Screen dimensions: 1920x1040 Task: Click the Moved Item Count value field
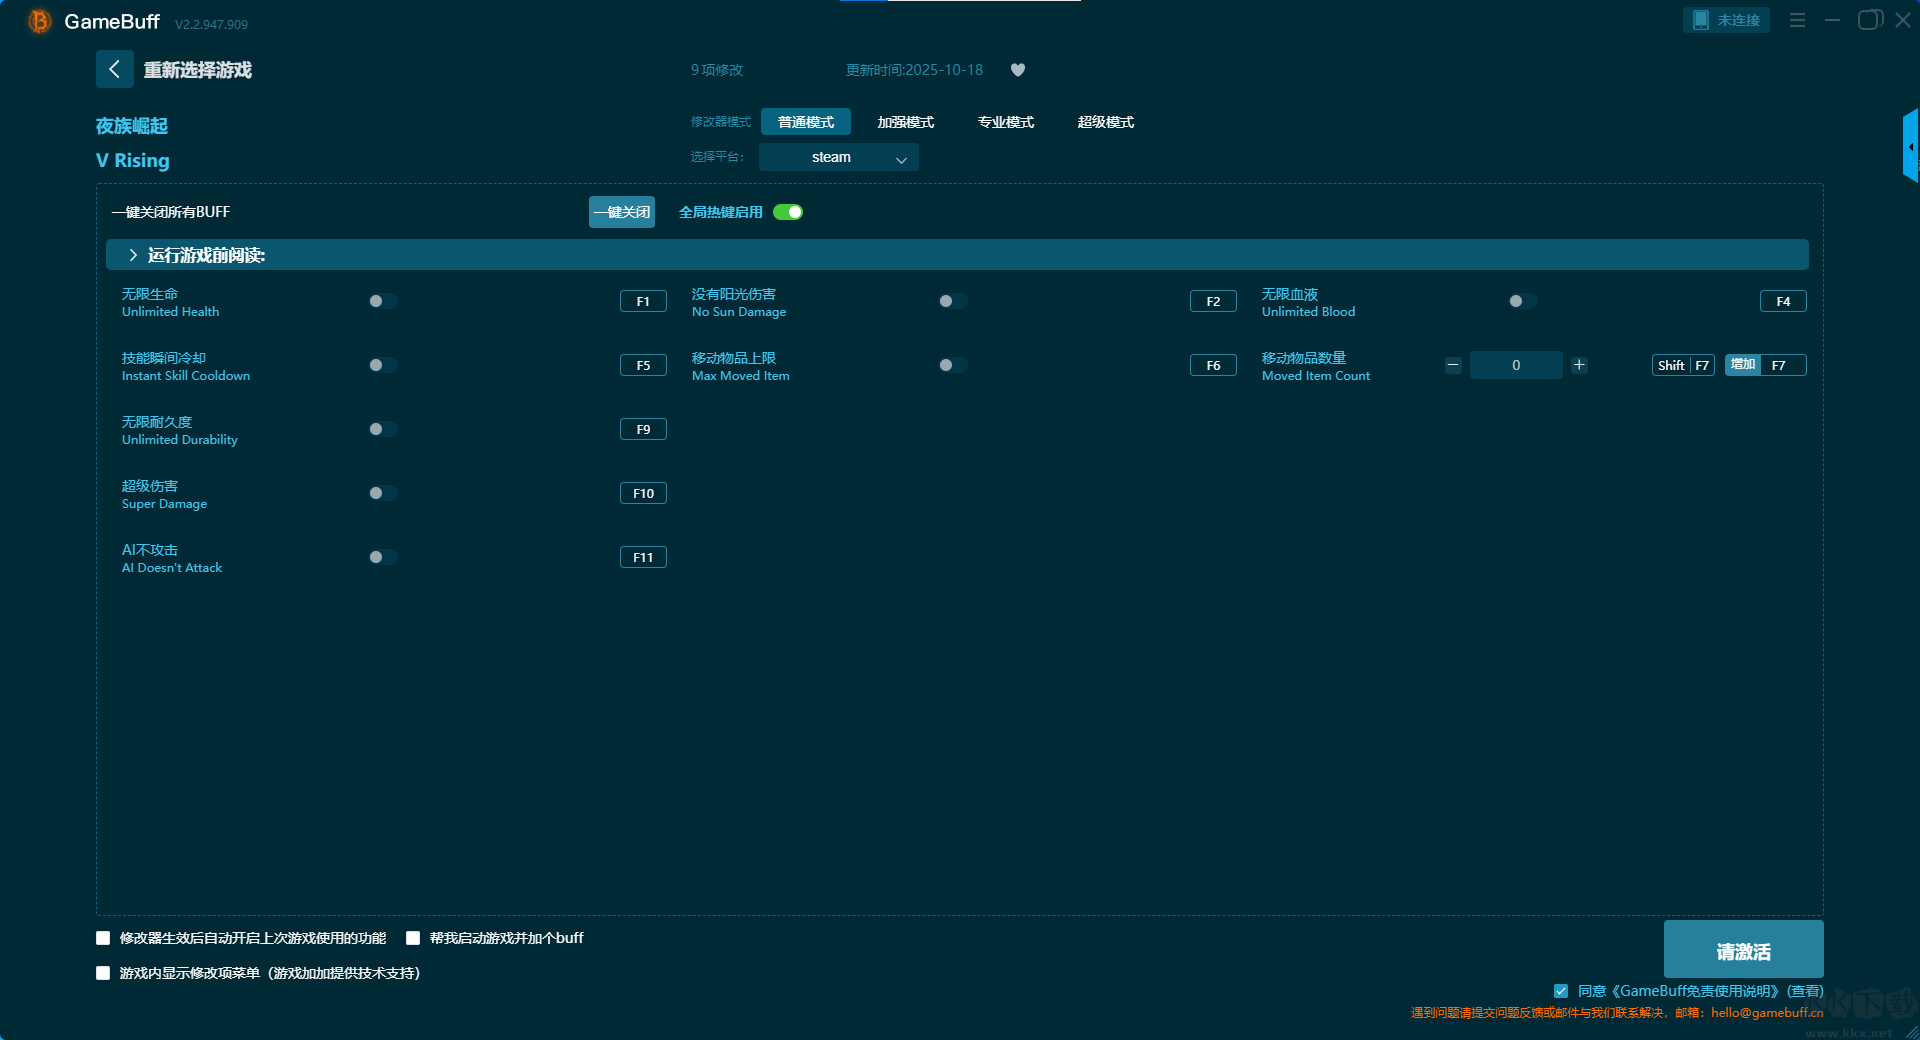[x=1515, y=365]
